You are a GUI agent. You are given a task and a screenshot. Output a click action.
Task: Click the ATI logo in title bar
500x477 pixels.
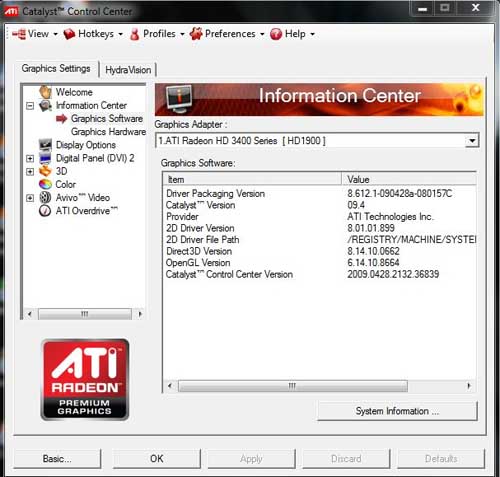(11, 11)
